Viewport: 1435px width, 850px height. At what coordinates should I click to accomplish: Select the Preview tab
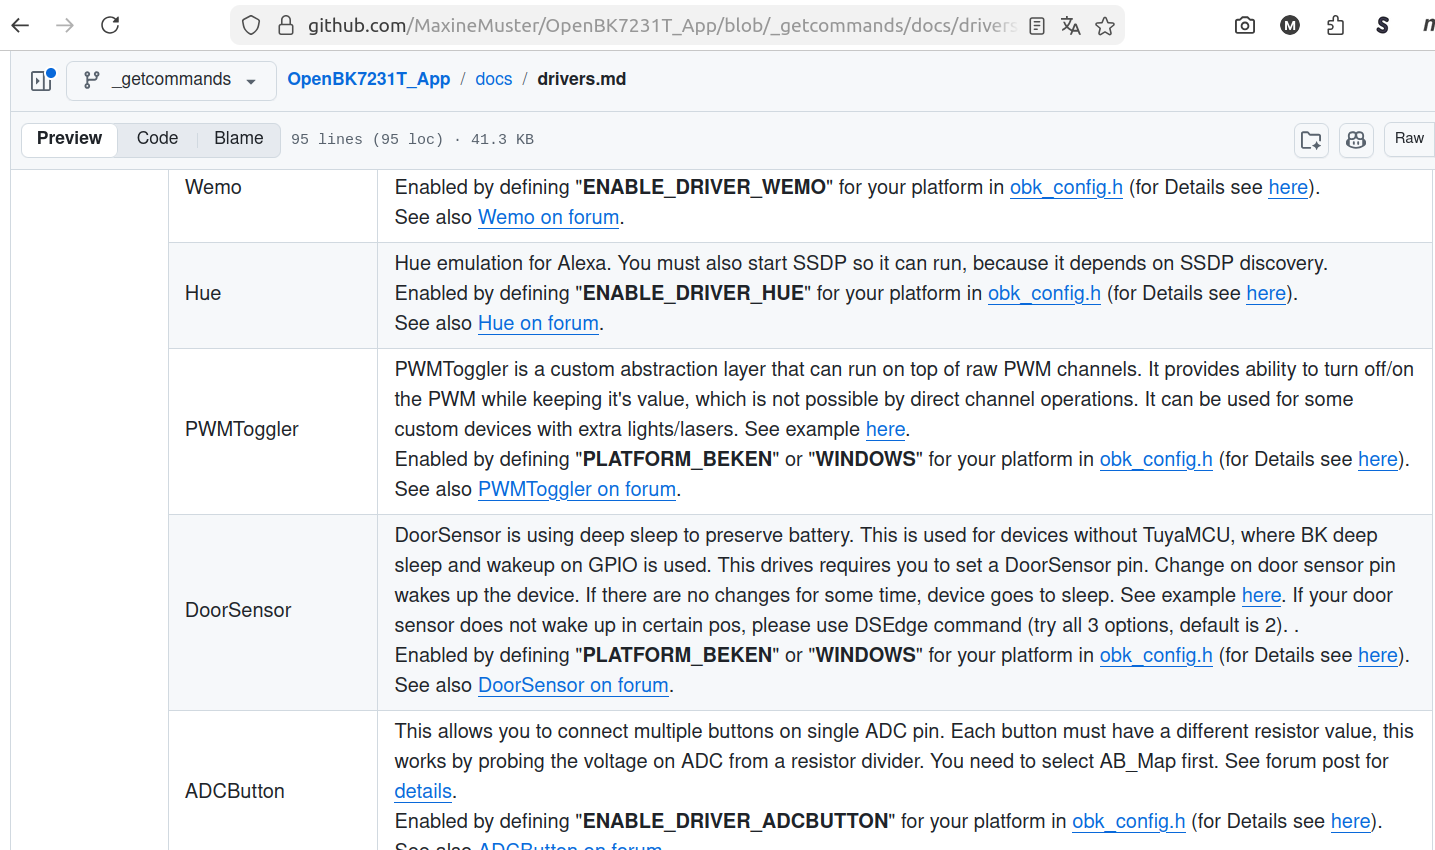pyautogui.click(x=69, y=139)
